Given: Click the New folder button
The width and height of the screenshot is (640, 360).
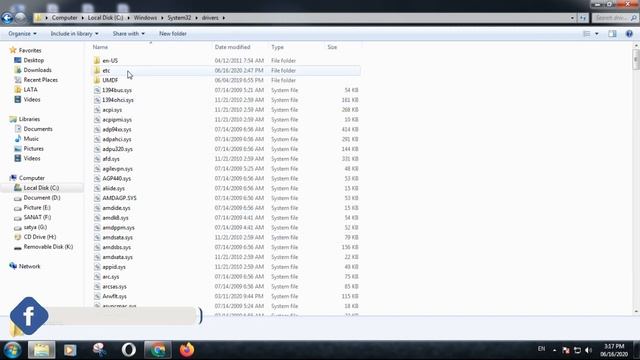Looking at the screenshot, I should tap(173, 33).
